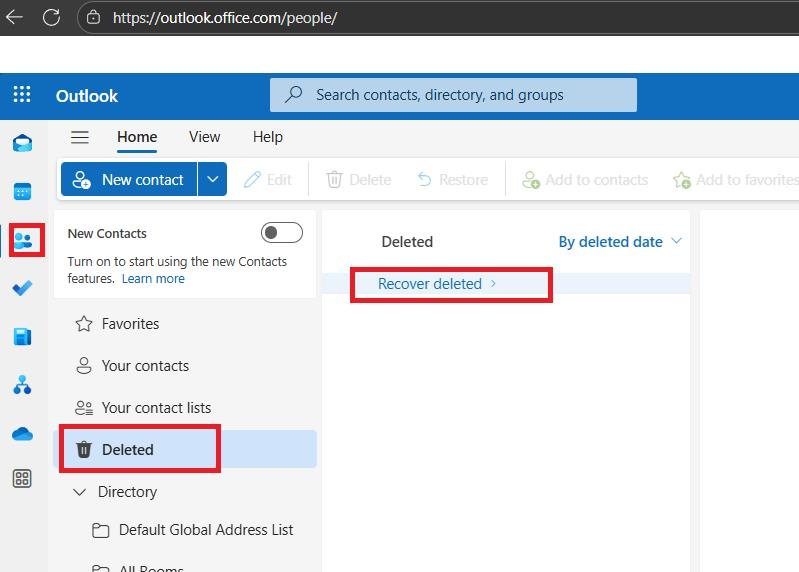The width and height of the screenshot is (799, 572).
Task: Turn on the New Contacts toggle
Action: click(x=281, y=233)
